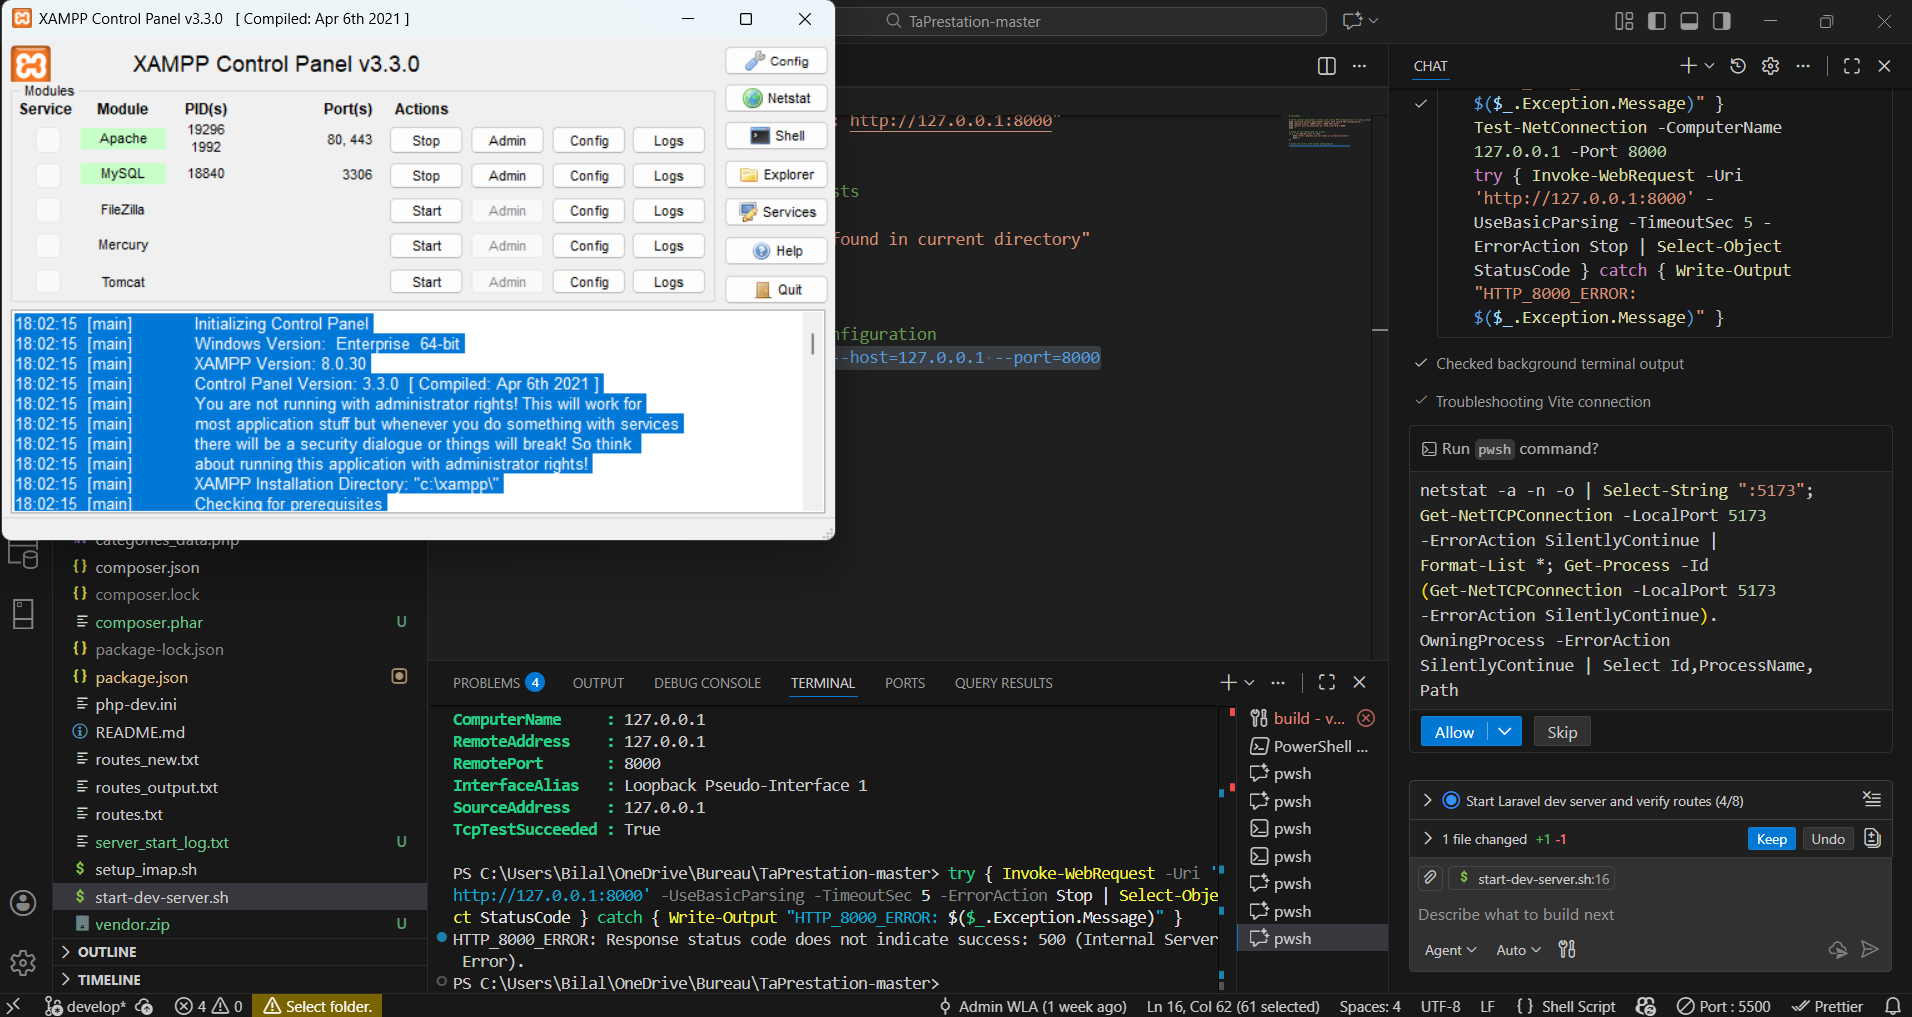Skip the pwsh command
The image size is (1912, 1017).
click(1561, 732)
